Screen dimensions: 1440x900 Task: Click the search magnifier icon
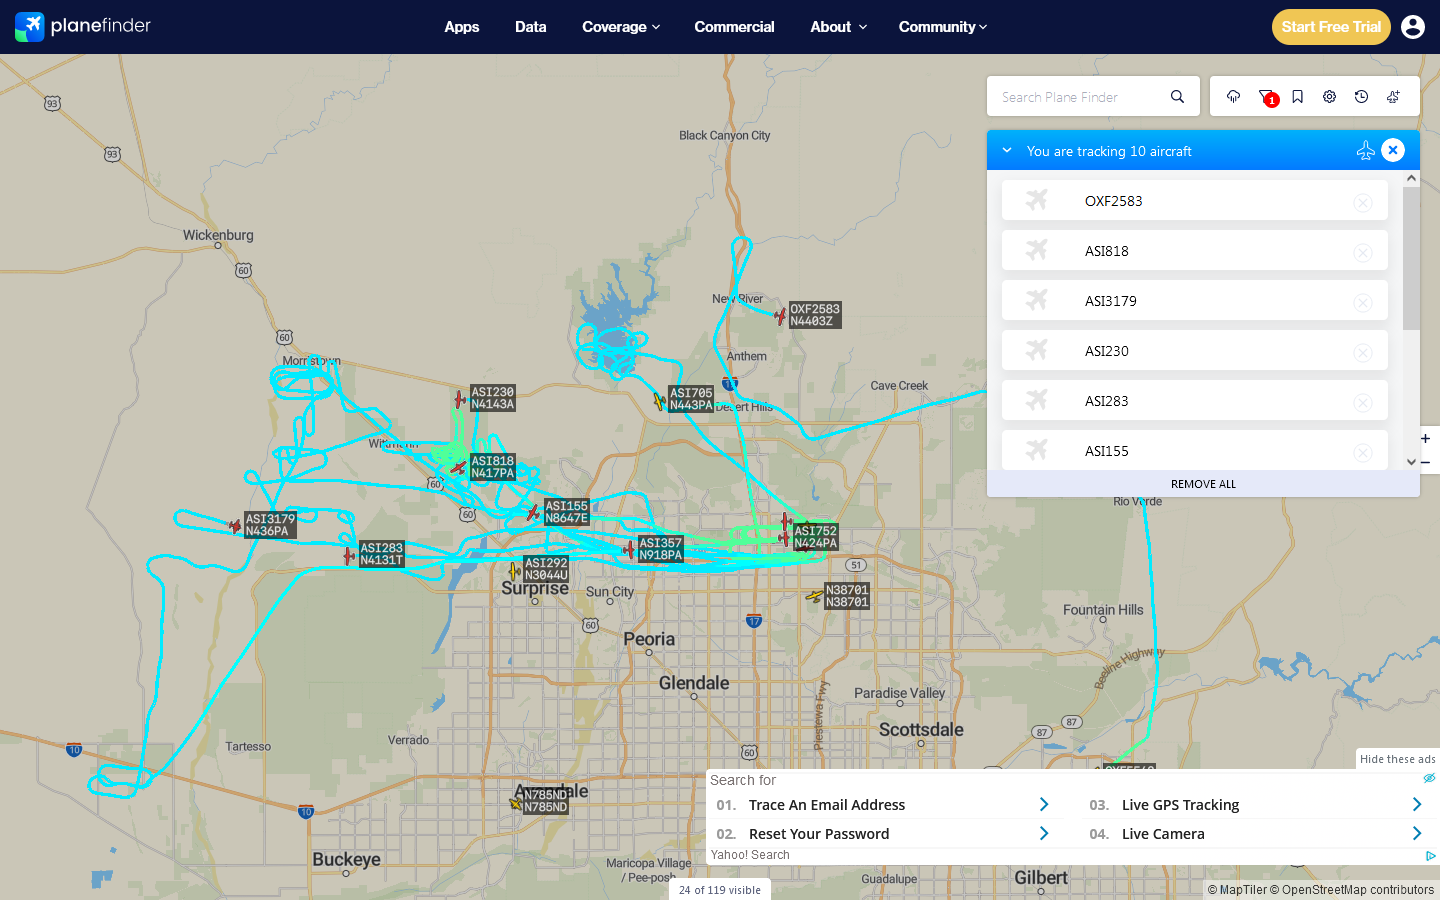pos(1177,97)
